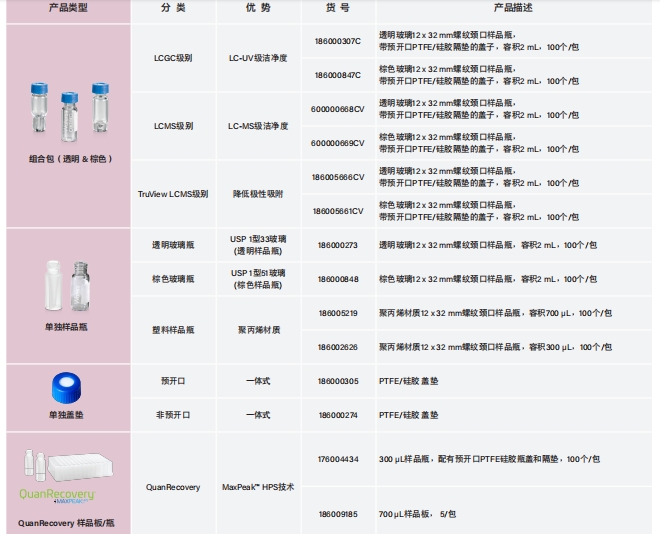Viewport: 660px width, 534px height.
Task: Open part number 176004434
Action: [x=337, y=459]
